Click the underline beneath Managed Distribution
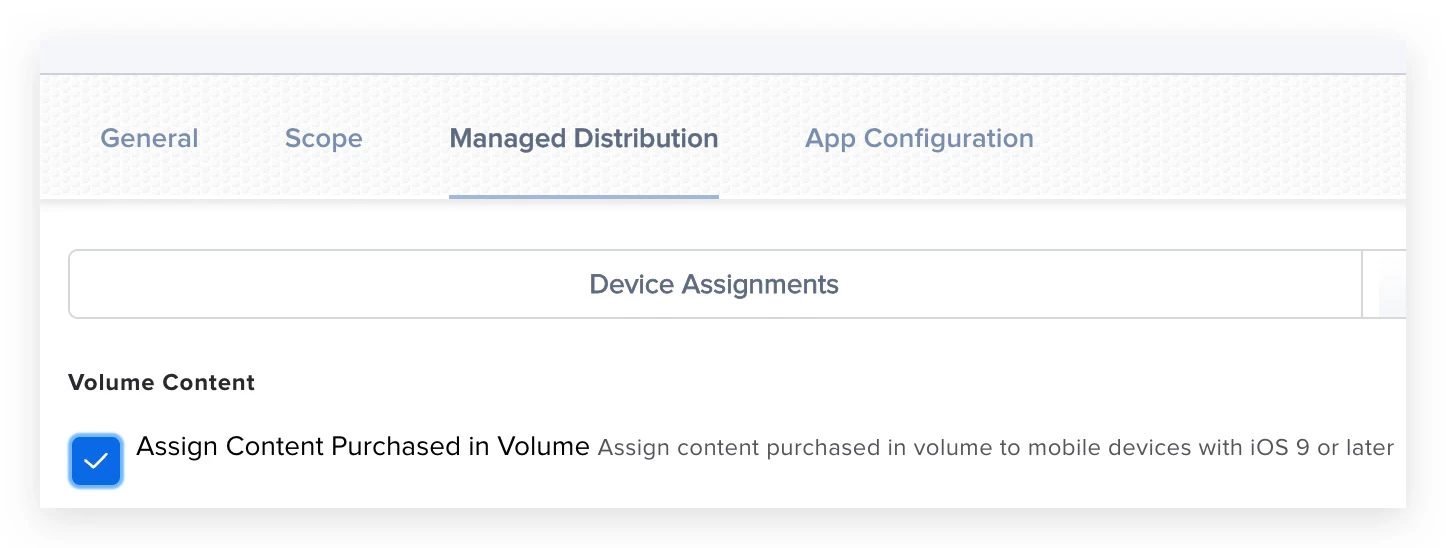This screenshot has width=1446, height=548. [584, 196]
